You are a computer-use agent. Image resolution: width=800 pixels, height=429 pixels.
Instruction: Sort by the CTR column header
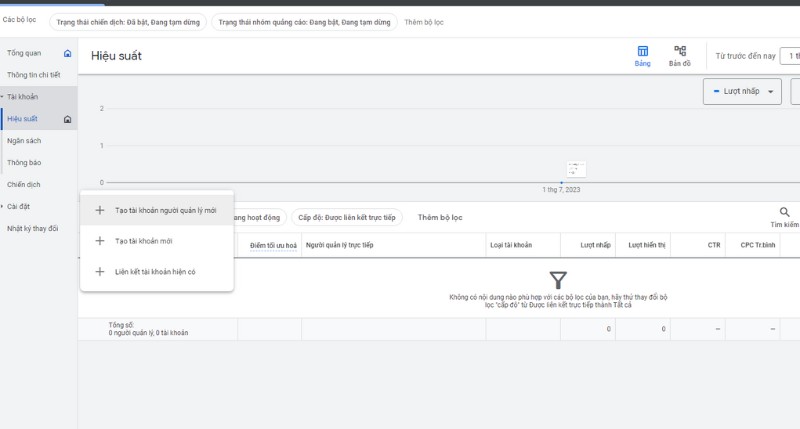pyautogui.click(x=713, y=245)
